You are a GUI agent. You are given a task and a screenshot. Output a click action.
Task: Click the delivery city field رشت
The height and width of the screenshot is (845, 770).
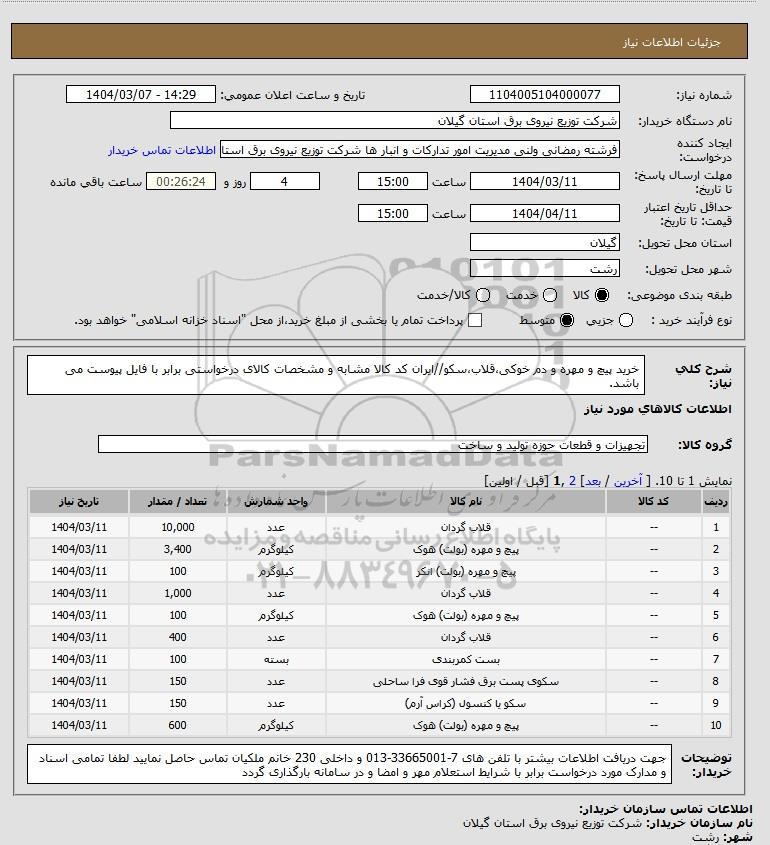coord(545,268)
